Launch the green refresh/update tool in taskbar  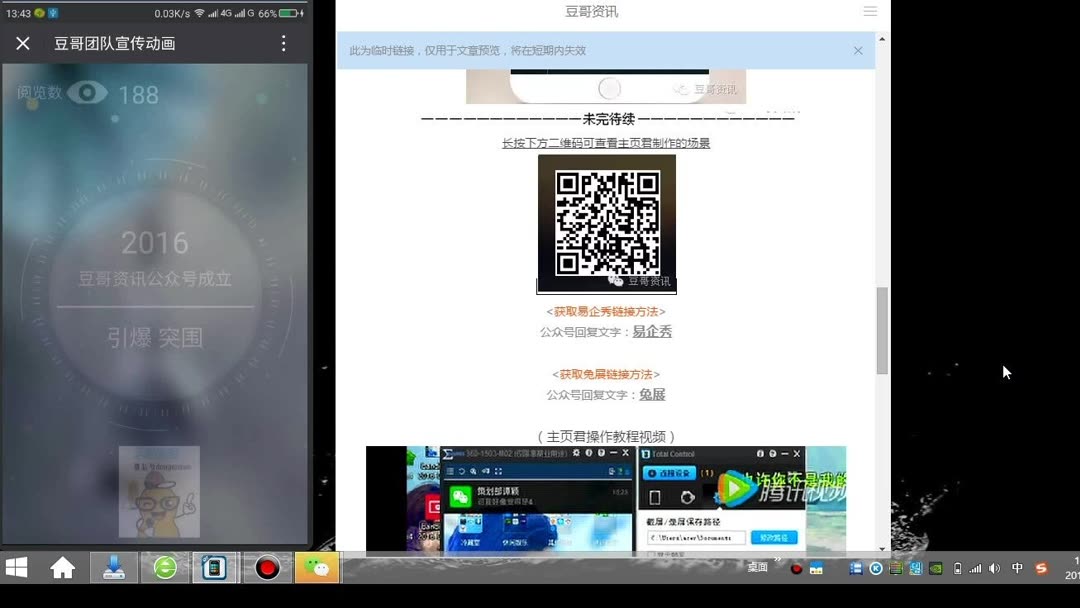point(163,568)
